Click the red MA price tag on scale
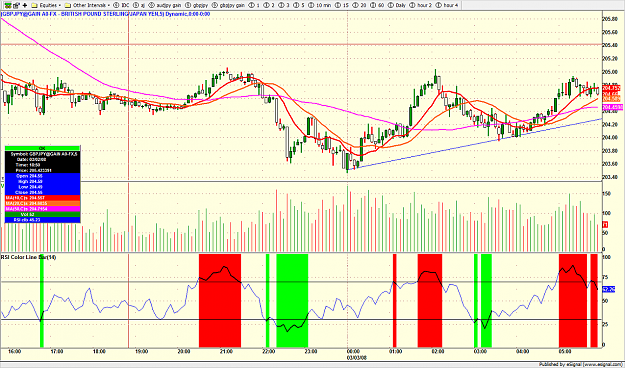The height and width of the screenshot is (368, 625). click(611, 87)
